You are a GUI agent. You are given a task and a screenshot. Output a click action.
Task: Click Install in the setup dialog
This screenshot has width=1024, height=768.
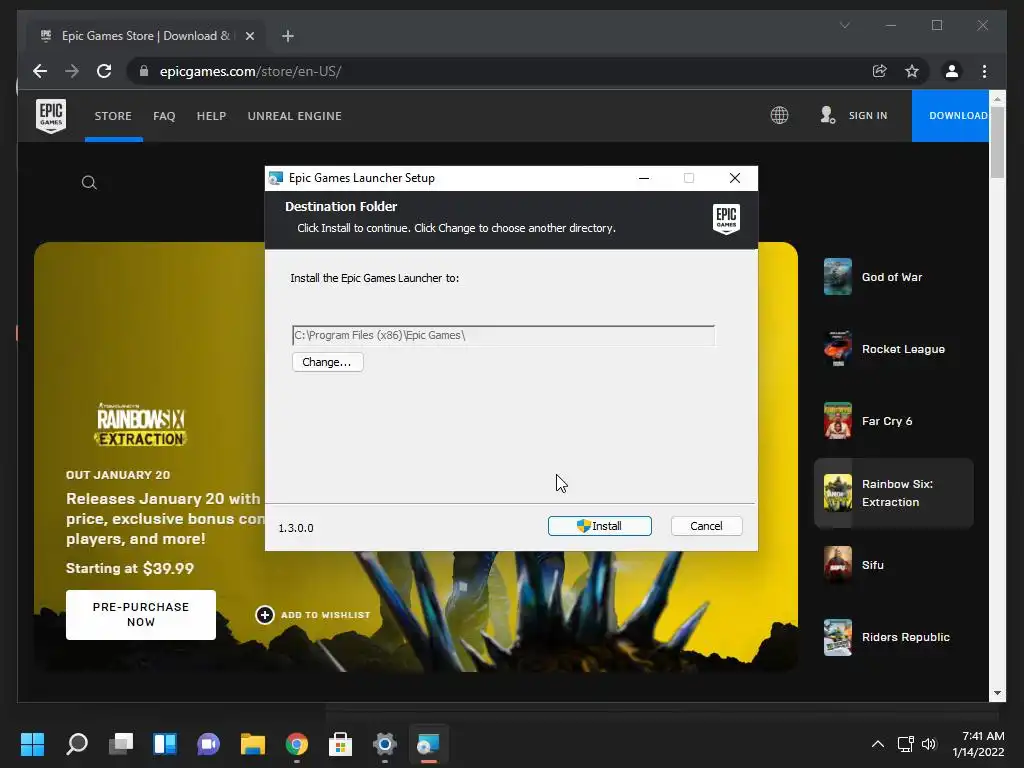tap(600, 526)
